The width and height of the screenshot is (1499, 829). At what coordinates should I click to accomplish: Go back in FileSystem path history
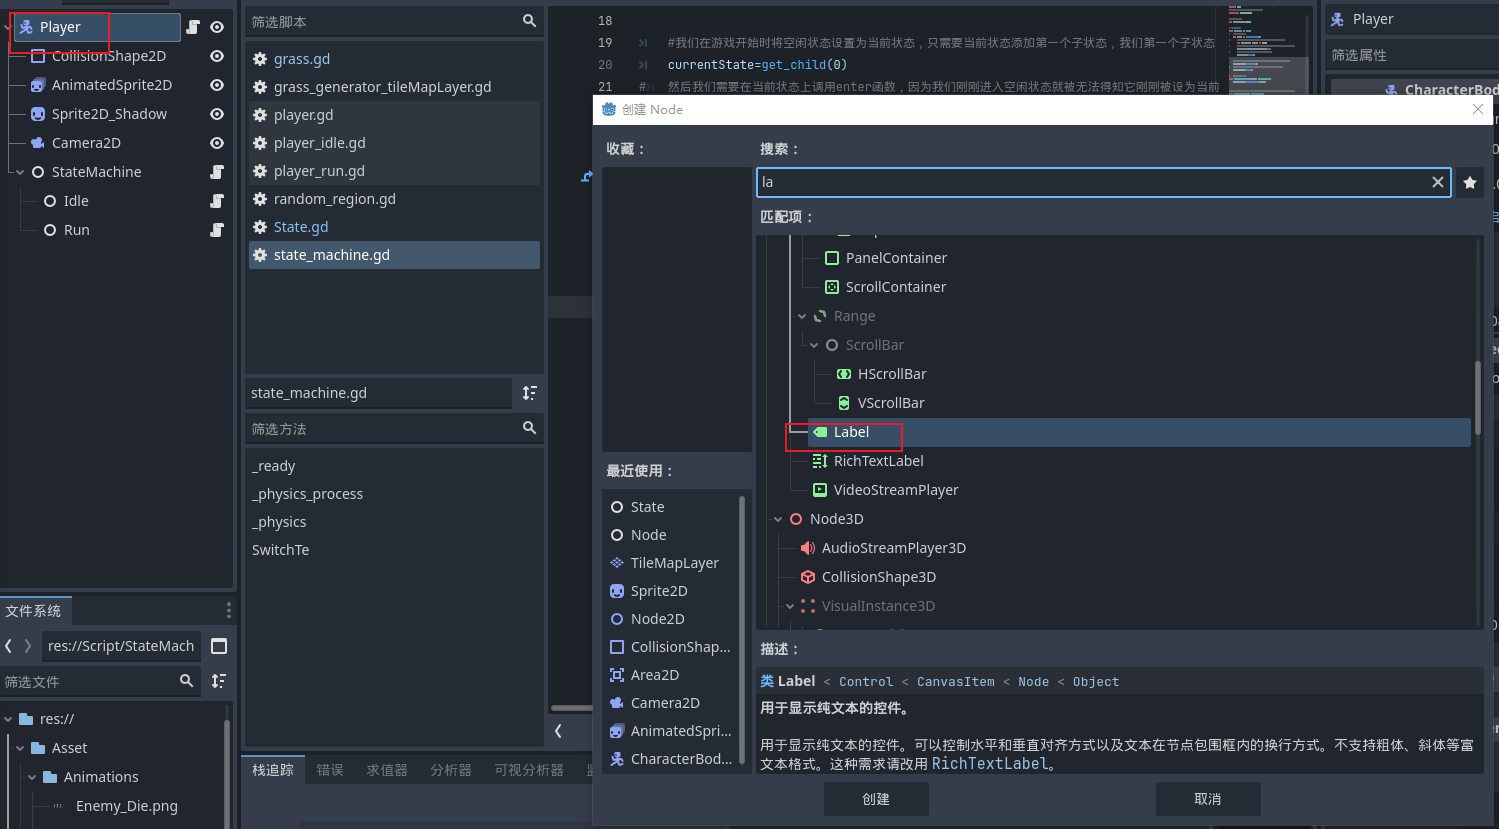(9, 646)
